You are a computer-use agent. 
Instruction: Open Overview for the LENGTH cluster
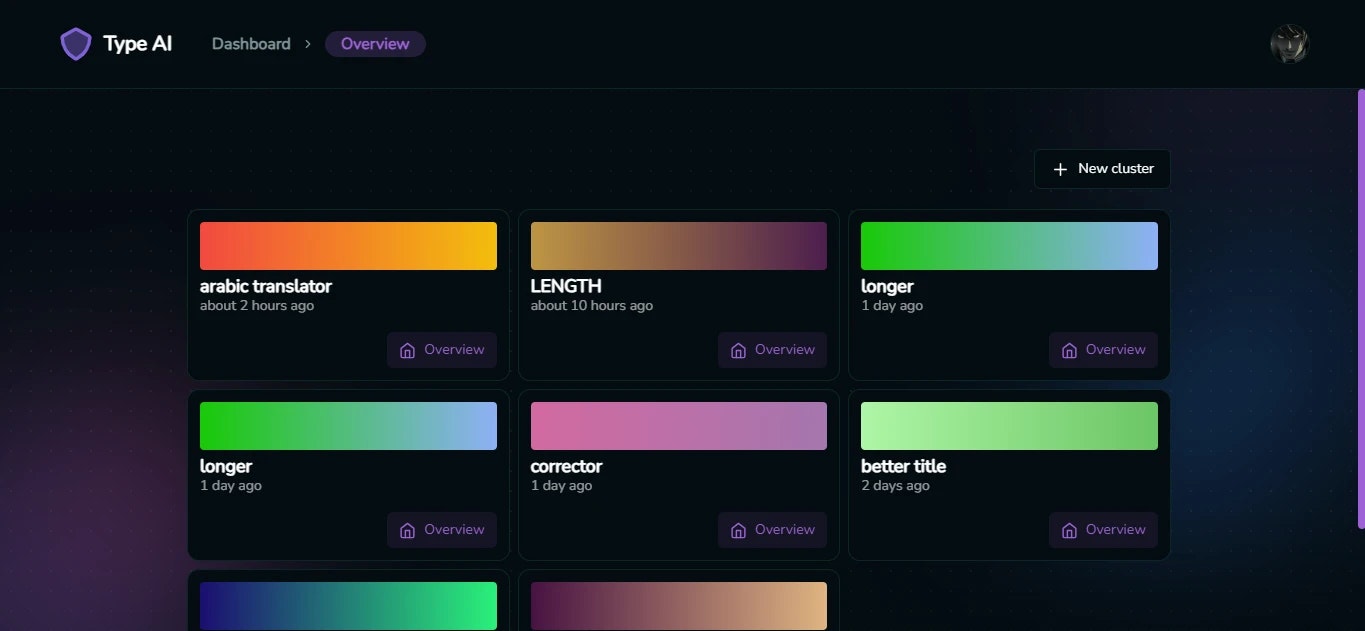pyautogui.click(x=773, y=350)
